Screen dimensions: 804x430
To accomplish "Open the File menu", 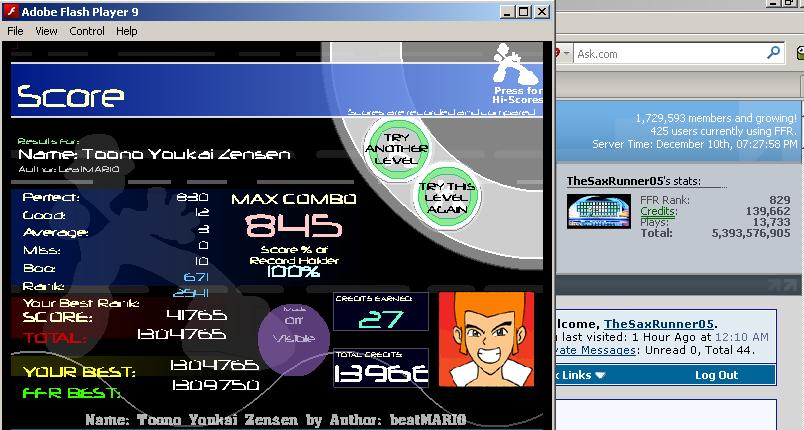I will point(15,31).
